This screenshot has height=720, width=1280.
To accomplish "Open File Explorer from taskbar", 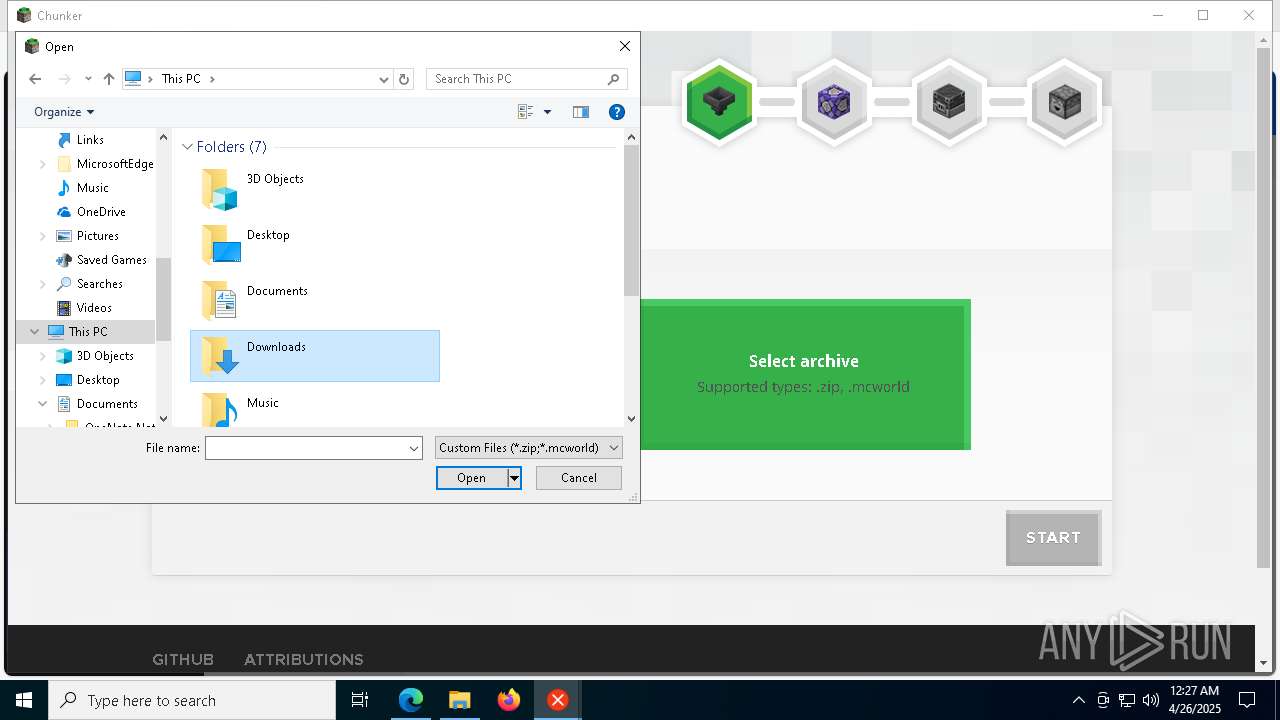I will [x=459, y=700].
